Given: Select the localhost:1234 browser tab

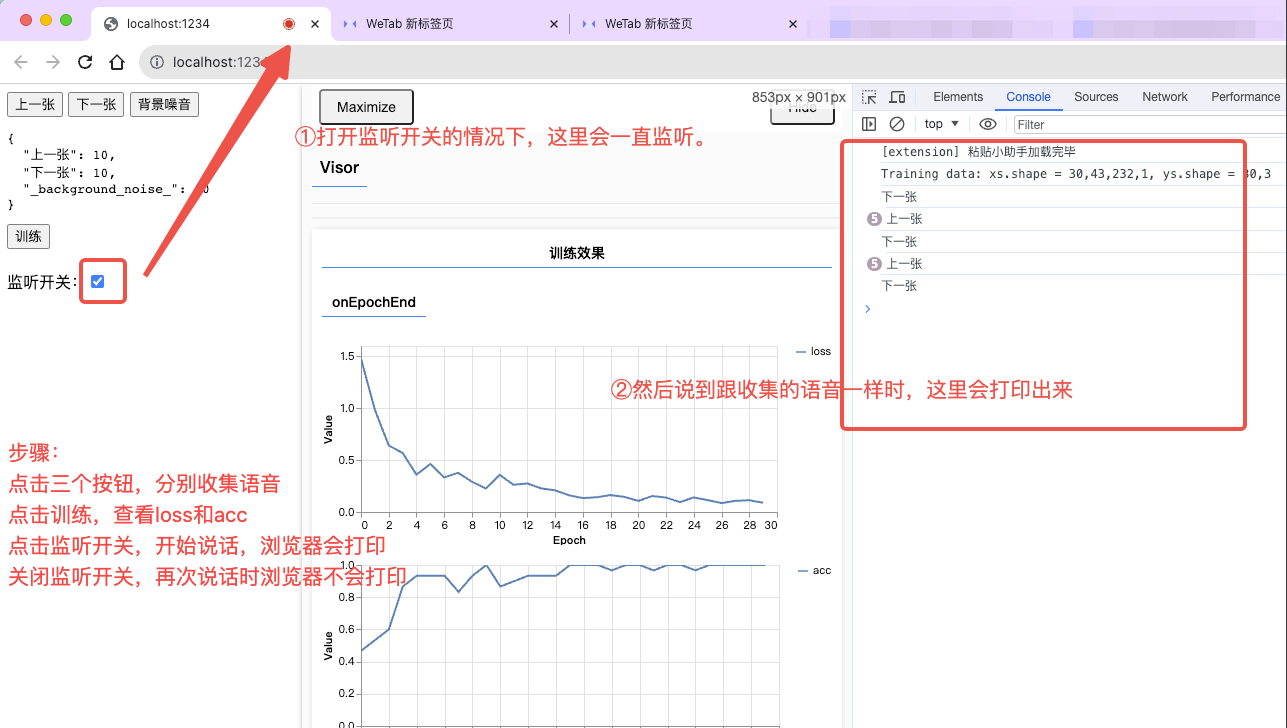Looking at the screenshot, I should (x=210, y=23).
